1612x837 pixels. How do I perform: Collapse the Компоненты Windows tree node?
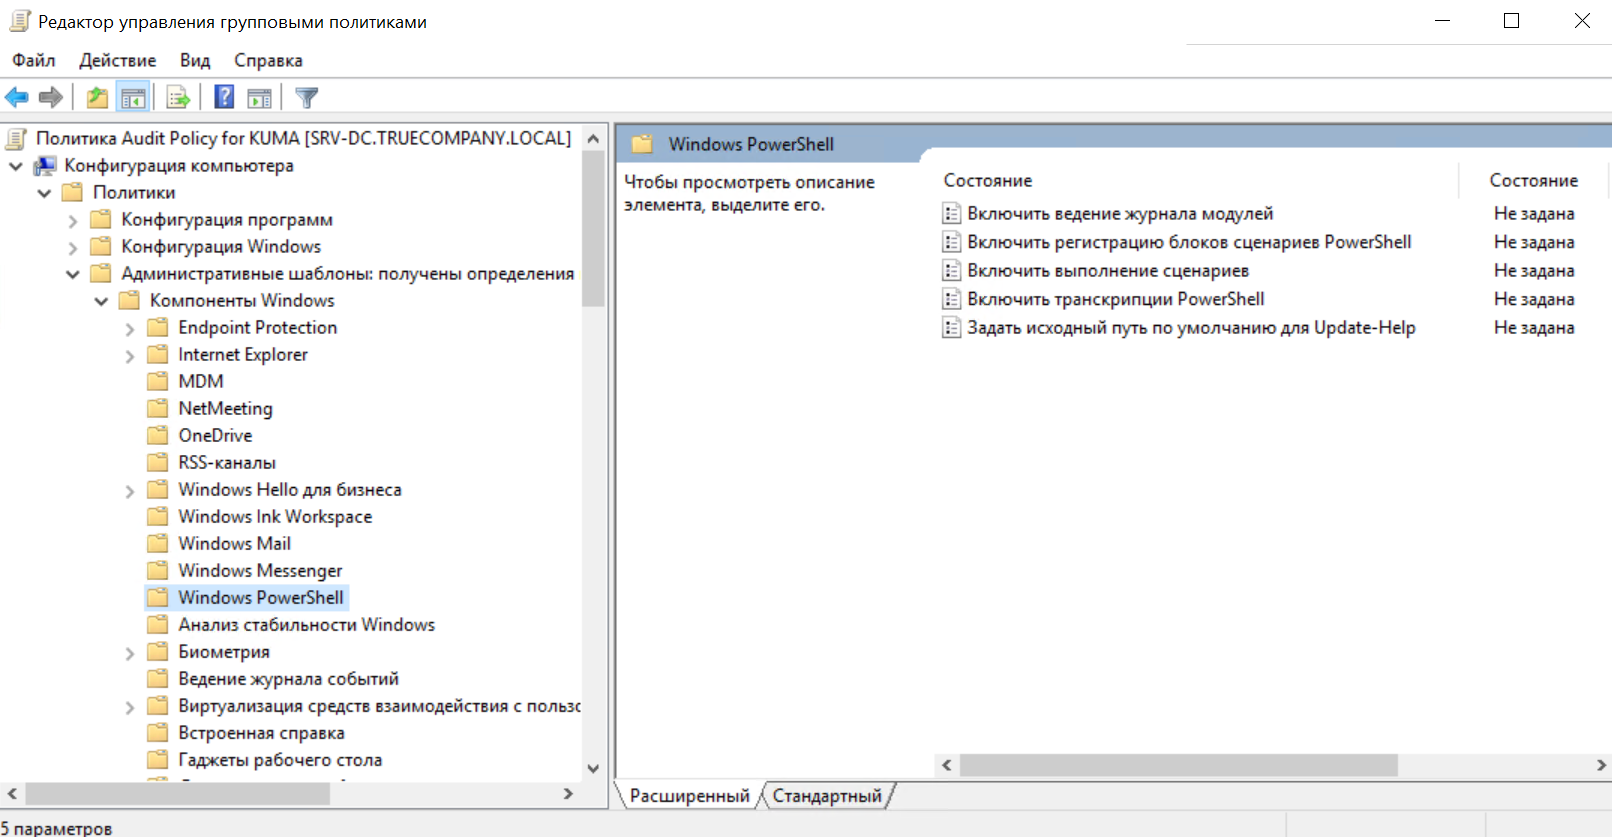101,301
